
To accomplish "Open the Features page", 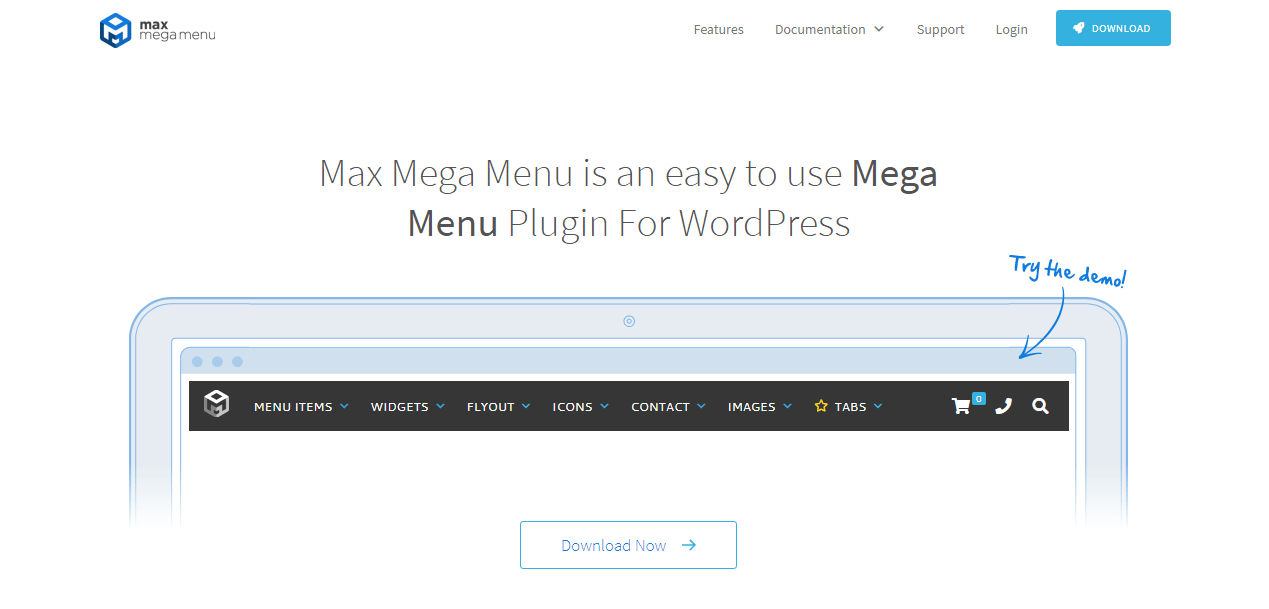I will (x=718, y=30).
